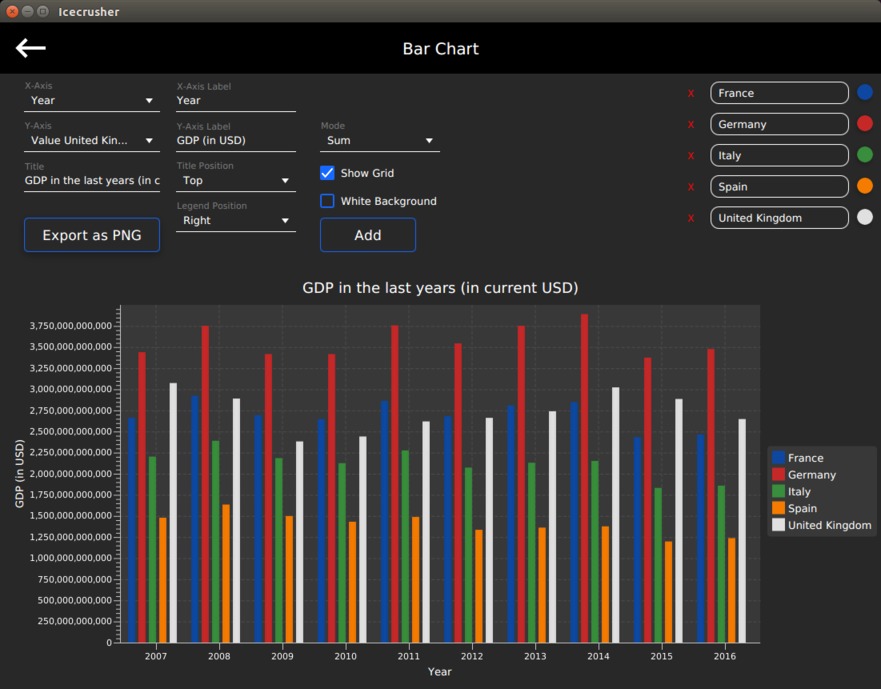Click the 3,750,000,000,000 y-axis tick label
Image resolution: width=881 pixels, height=689 pixels.
71,326
